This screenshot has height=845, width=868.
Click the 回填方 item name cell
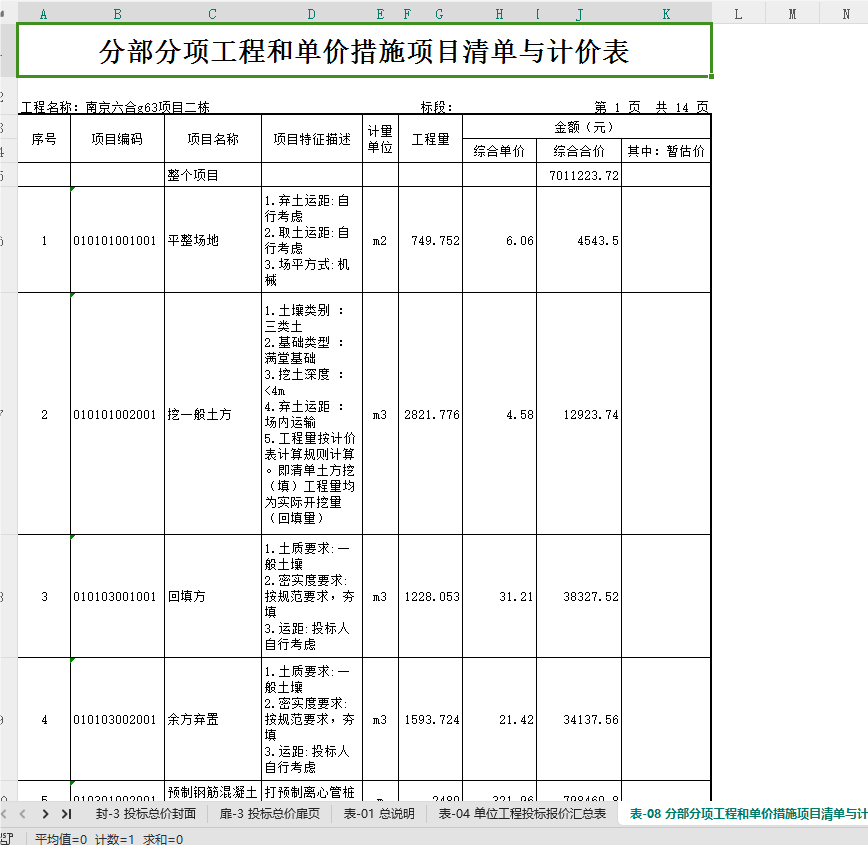(213, 596)
